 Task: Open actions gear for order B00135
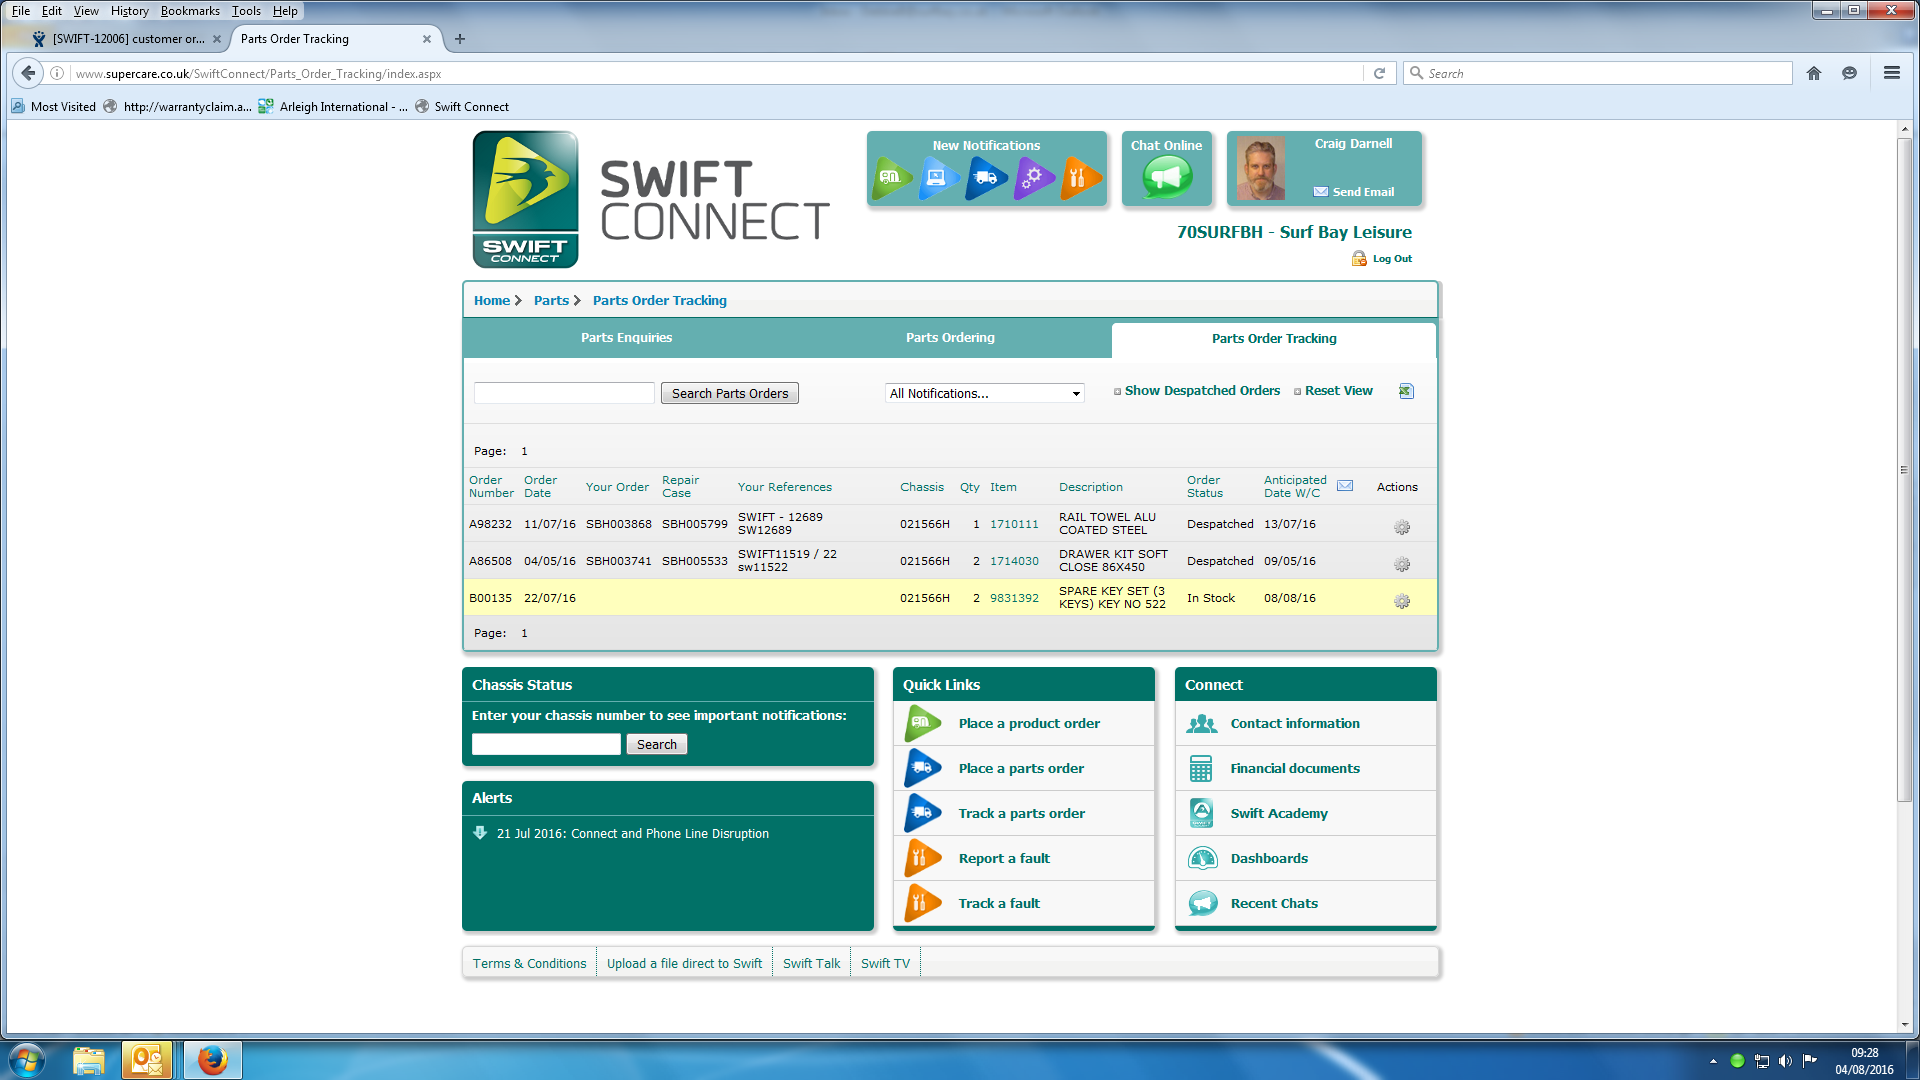coord(1402,601)
